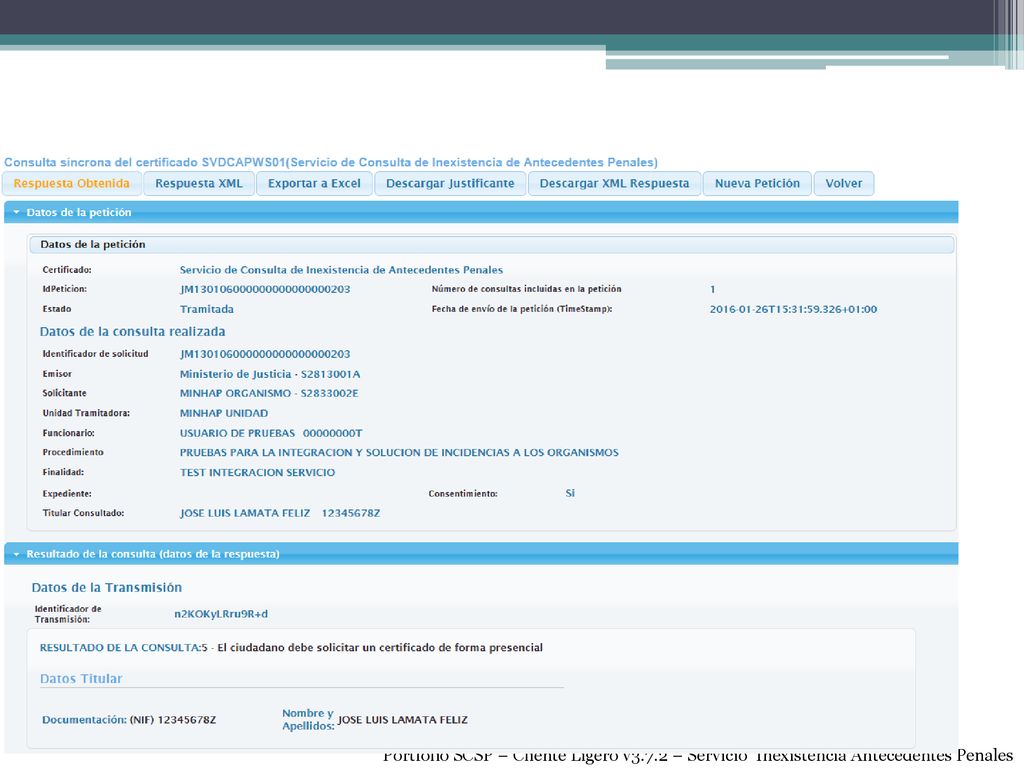Select Emisor value Ministerio de Justicia - S2813001A
The height and width of the screenshot is (768, 1024).
click(x=270, y=374)
